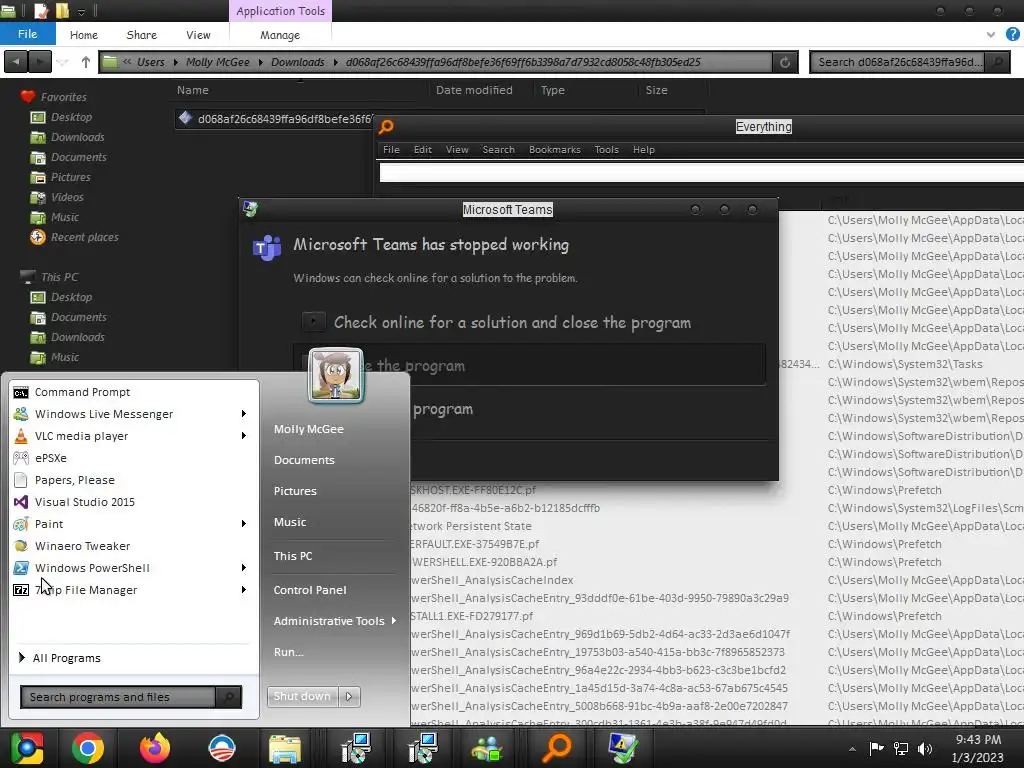Launch ePSXe emulator
Viewport: 1024px width, 768px height.
50,458
